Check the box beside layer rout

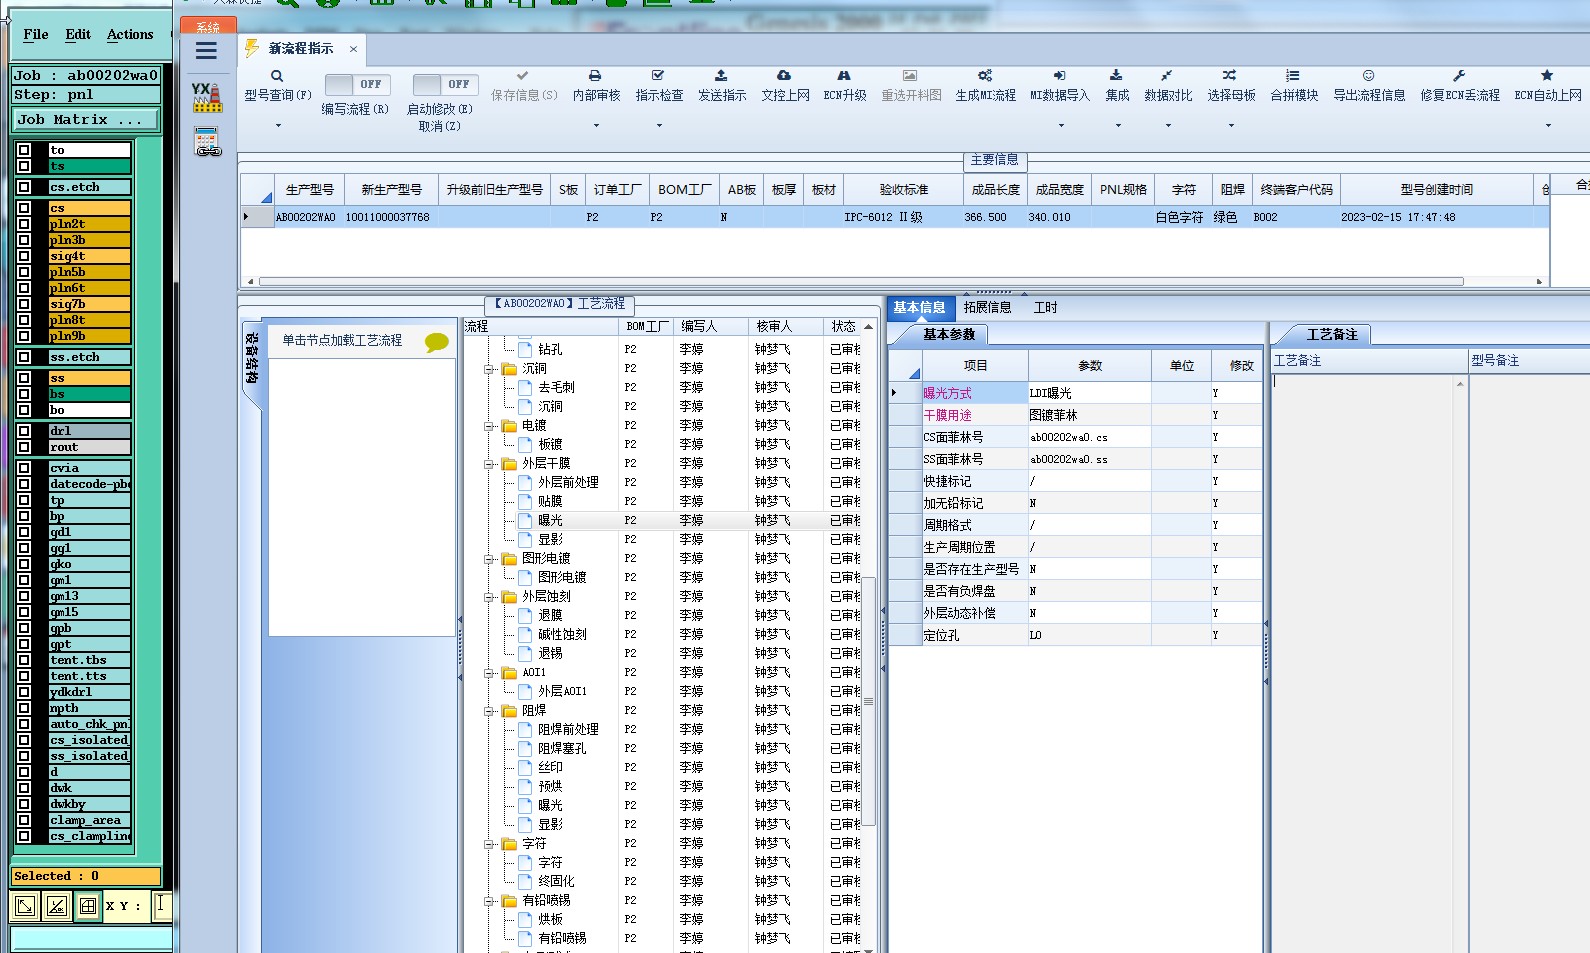[24, 447]
